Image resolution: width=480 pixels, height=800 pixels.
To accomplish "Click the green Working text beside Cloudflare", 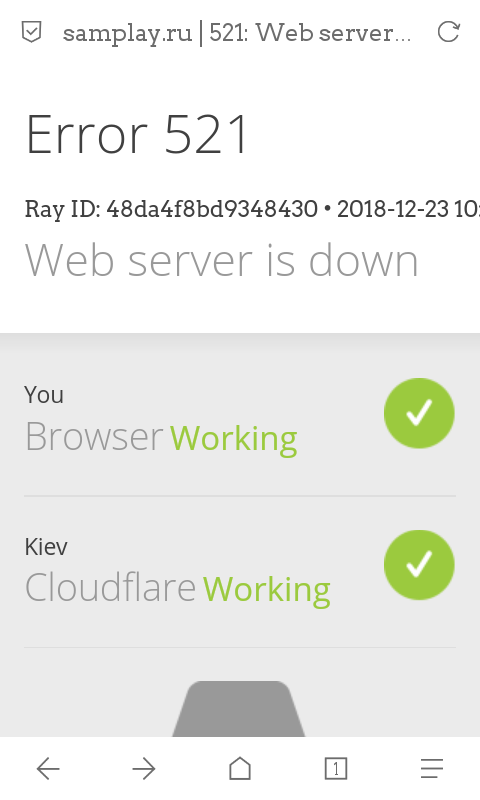I will coord(267,590).
